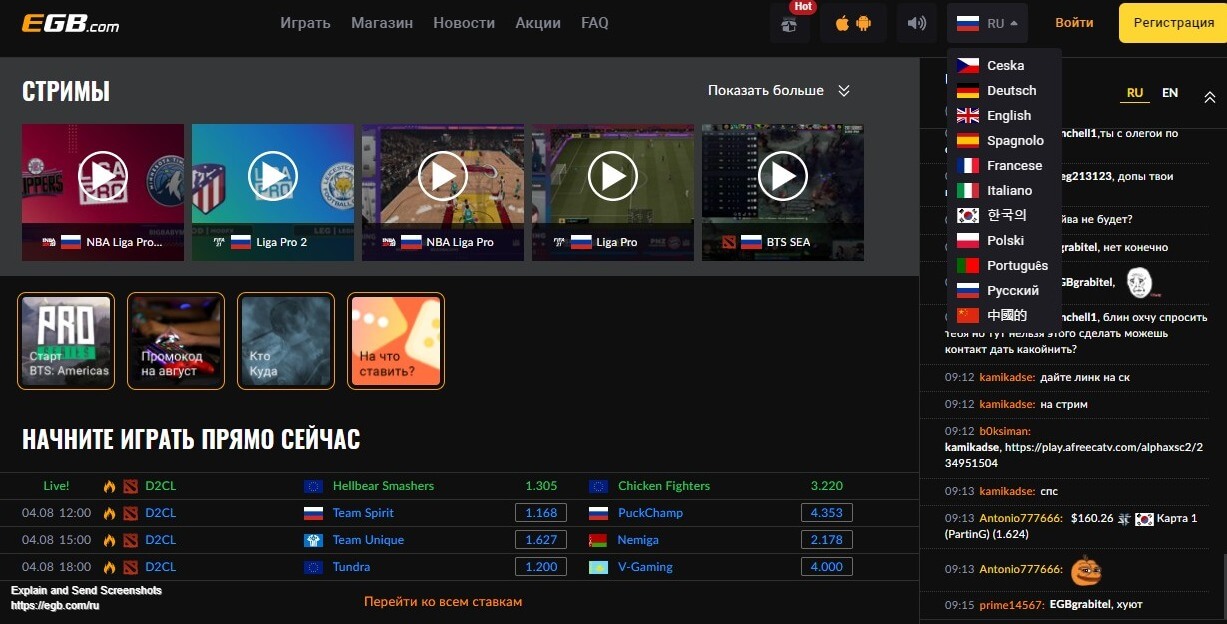Bet on PuckChamp odds 4.353

coord(827,513)
